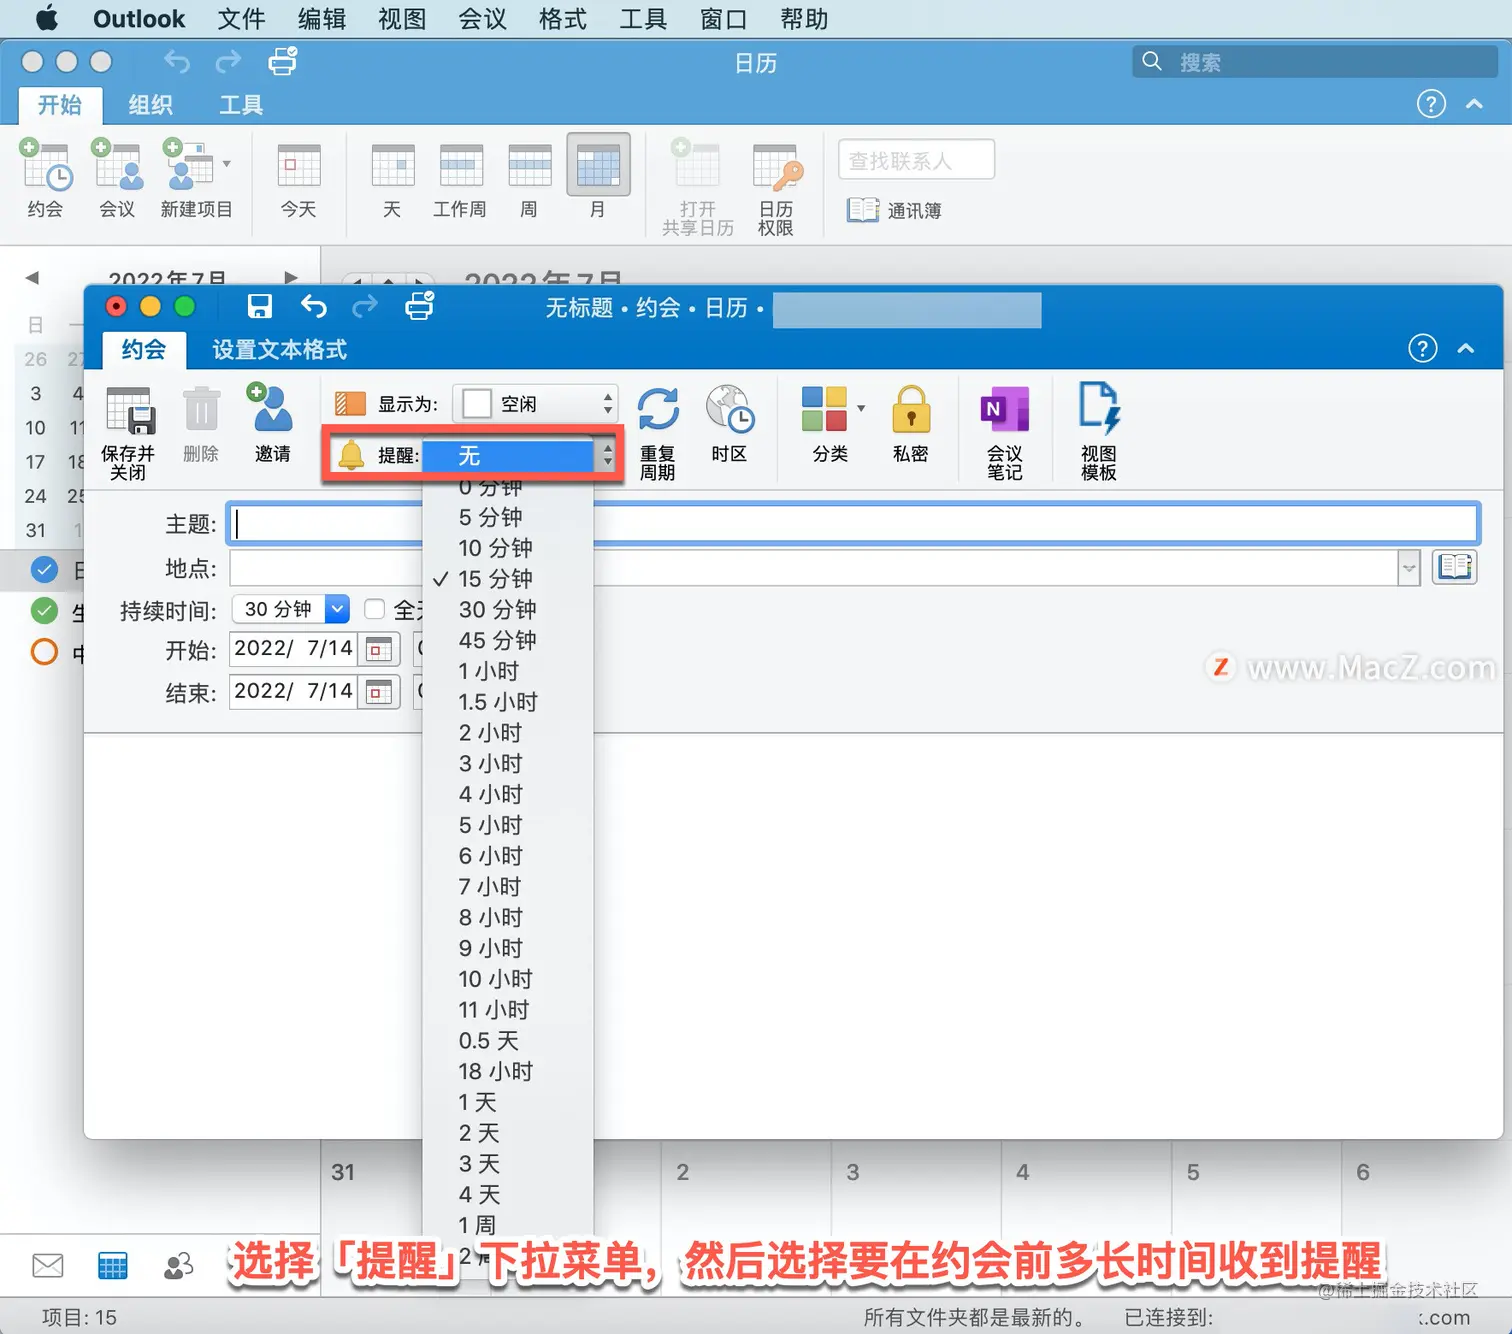Collapse main Outlook ribbon with chevron
The image size is (1512, 1334).
[1474, 103]
